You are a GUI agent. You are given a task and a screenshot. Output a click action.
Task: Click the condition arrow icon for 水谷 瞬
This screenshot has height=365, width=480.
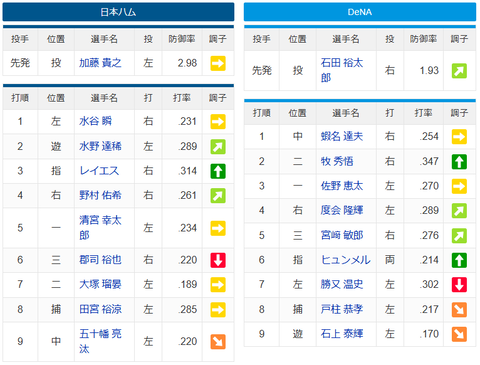218,122
